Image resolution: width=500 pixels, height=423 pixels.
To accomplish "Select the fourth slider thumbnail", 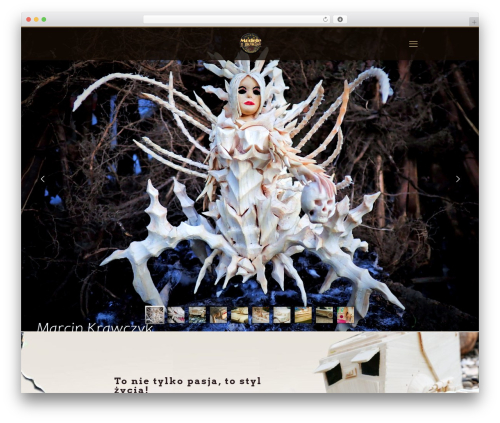I will coord(218,315).
